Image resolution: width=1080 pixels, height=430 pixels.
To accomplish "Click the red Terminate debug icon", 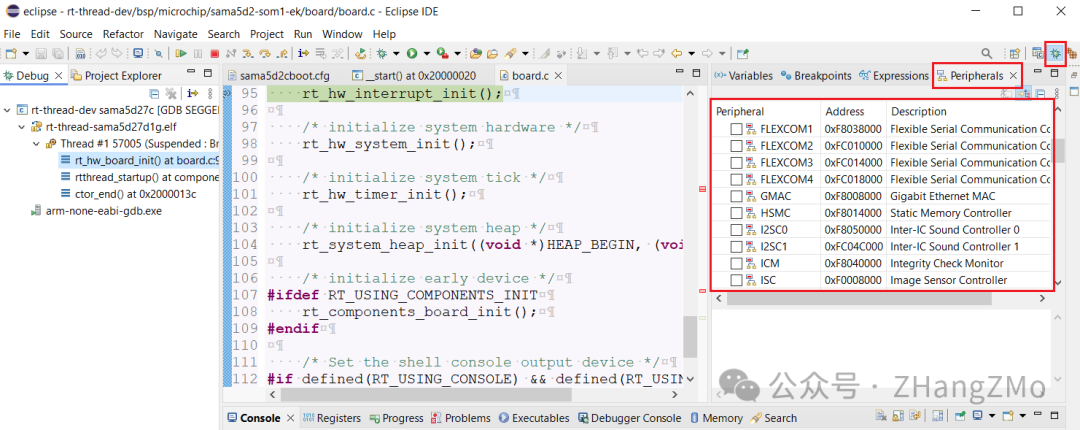I will [x=214, y=53].
